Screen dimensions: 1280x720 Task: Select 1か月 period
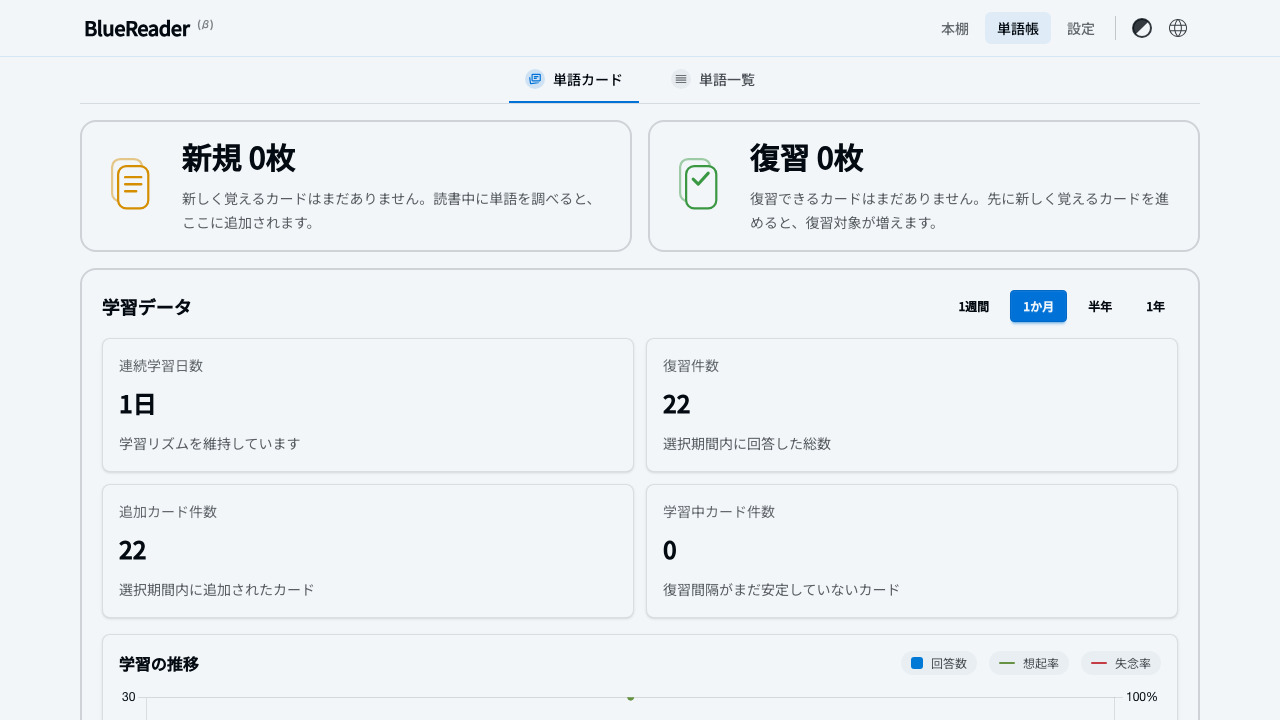[1038, 307]
